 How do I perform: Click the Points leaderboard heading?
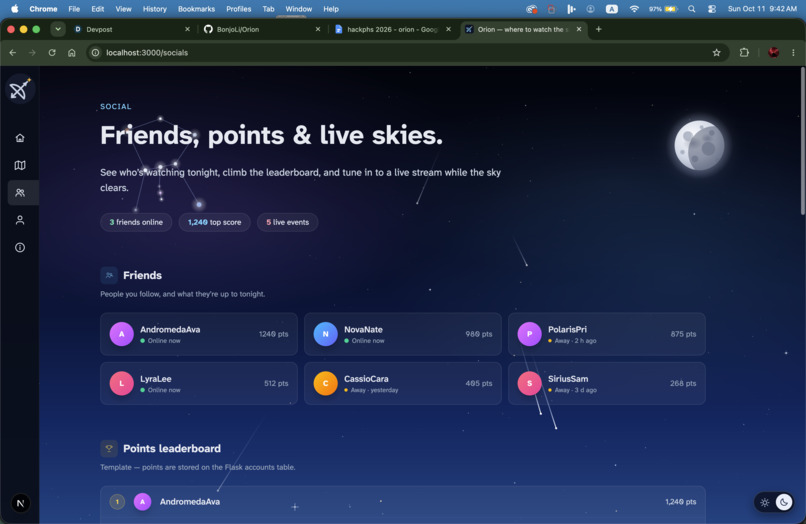tap(172, 448)
